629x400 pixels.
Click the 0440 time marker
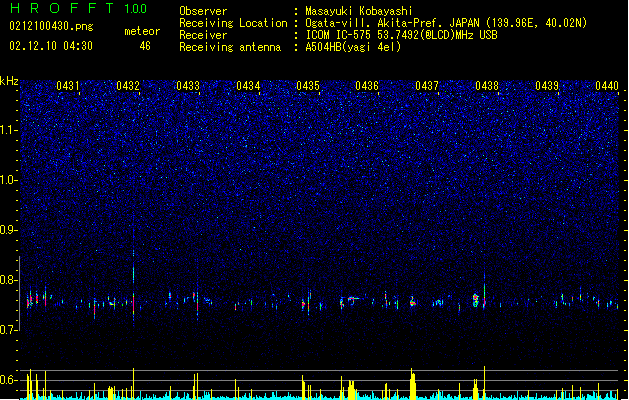tap(607, 86)
